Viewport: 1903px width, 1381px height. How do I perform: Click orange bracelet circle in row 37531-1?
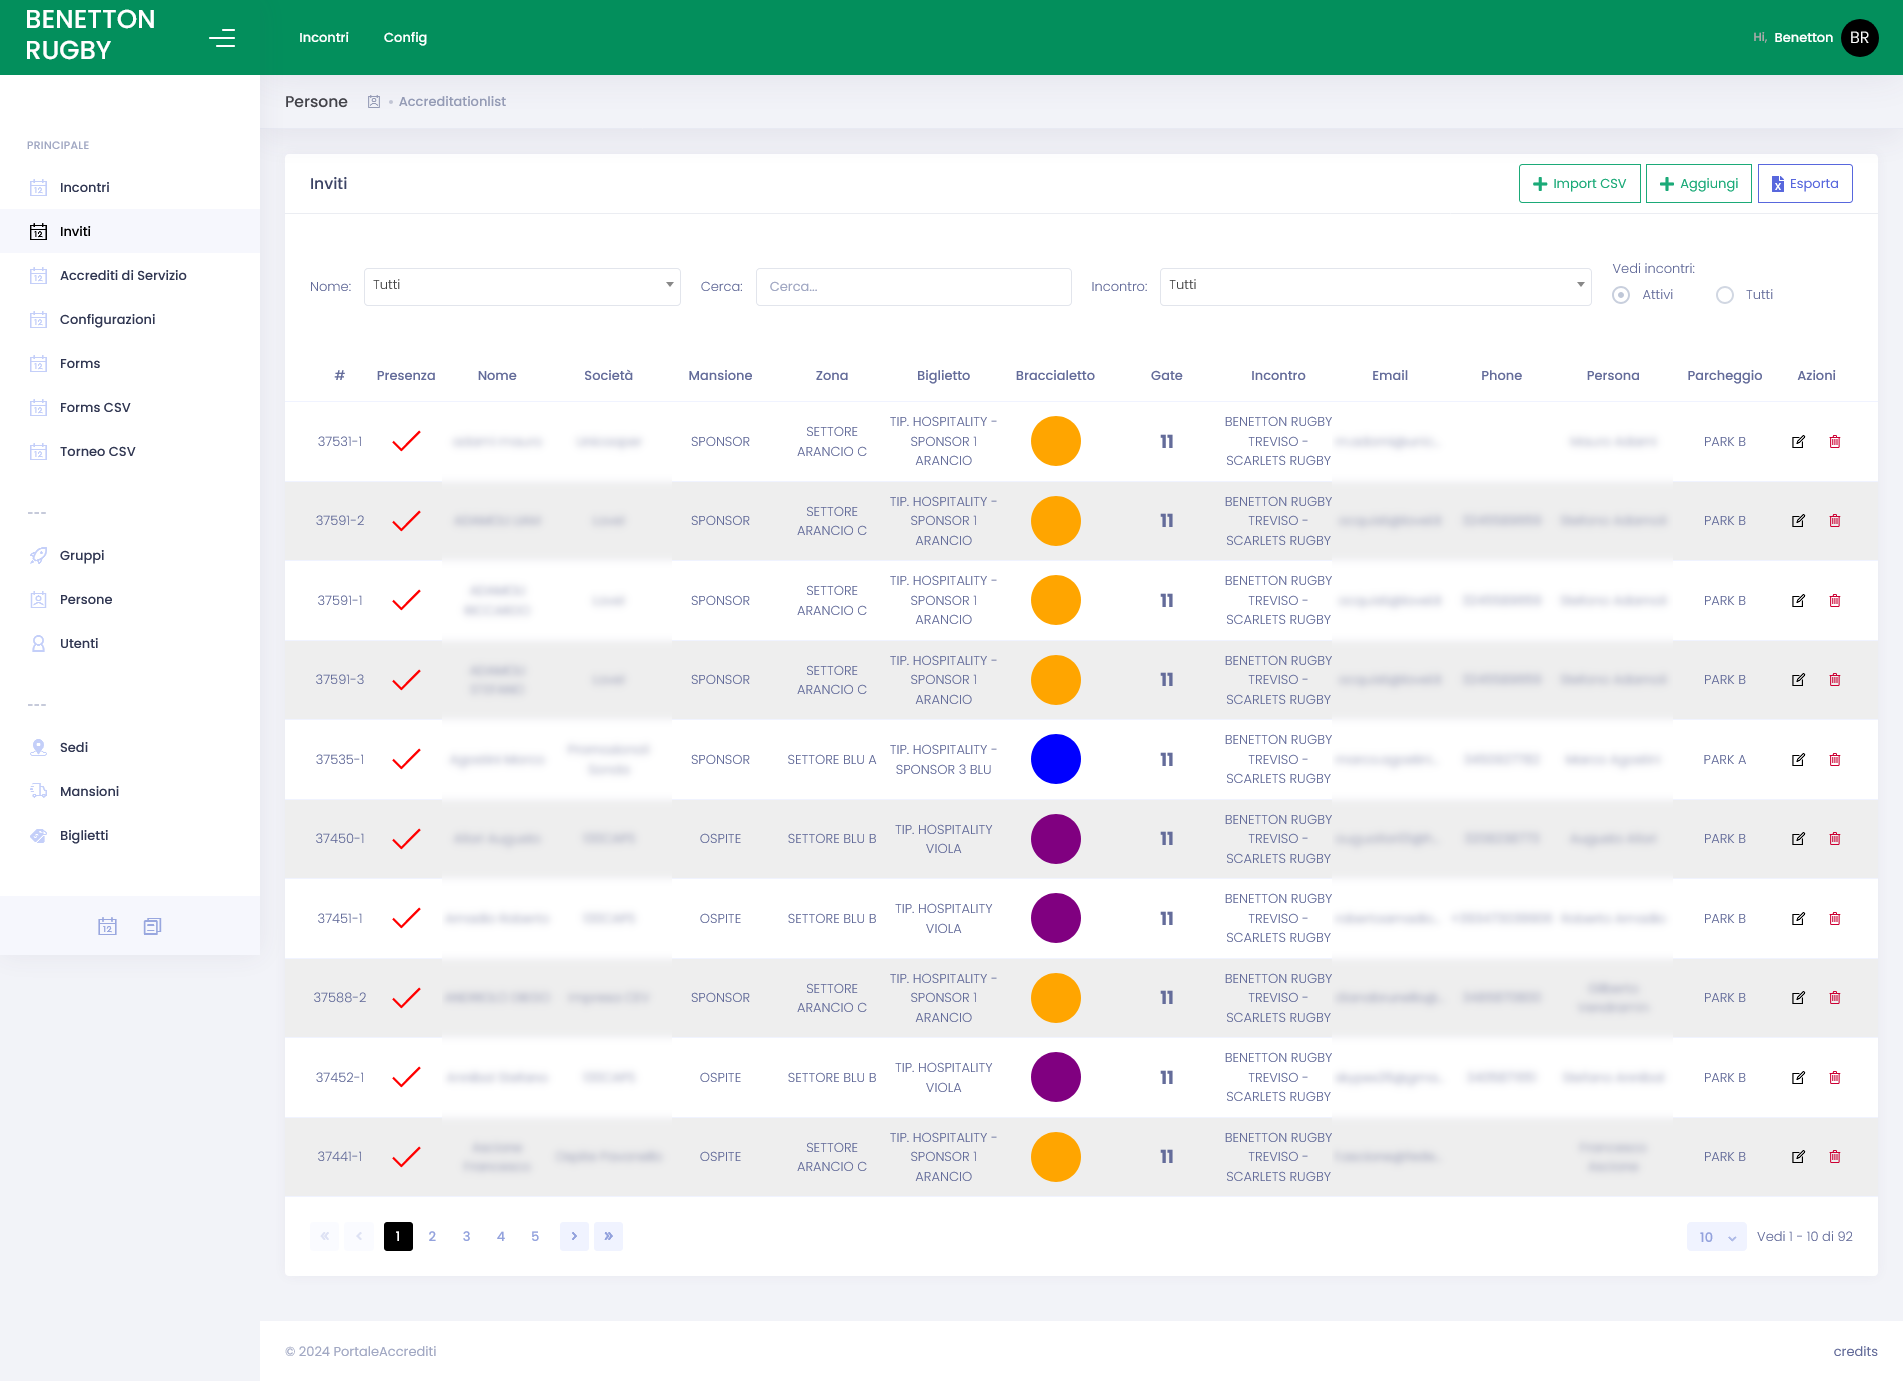tap(1055, 441)
